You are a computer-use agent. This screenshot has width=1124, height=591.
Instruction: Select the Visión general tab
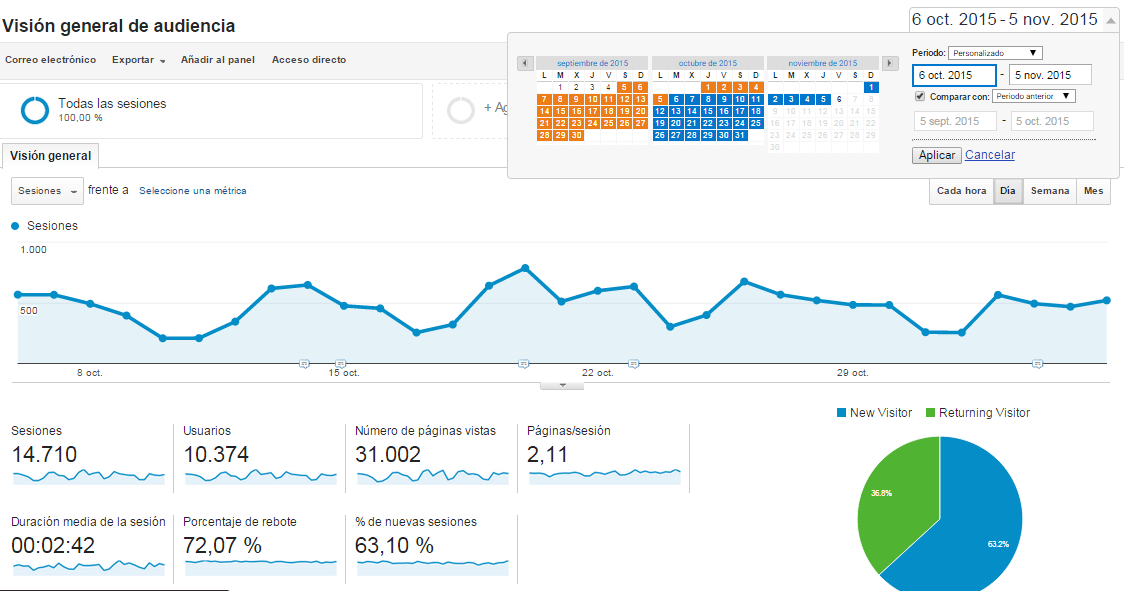click(50, 156)
